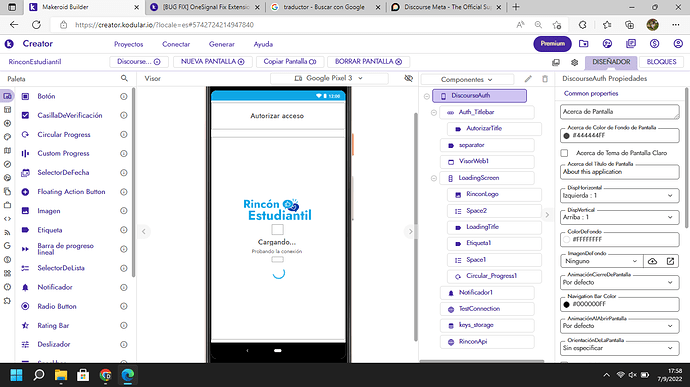Click the About this application title field
This screenshot has width=690, height=387.
[x=620, y=172]
